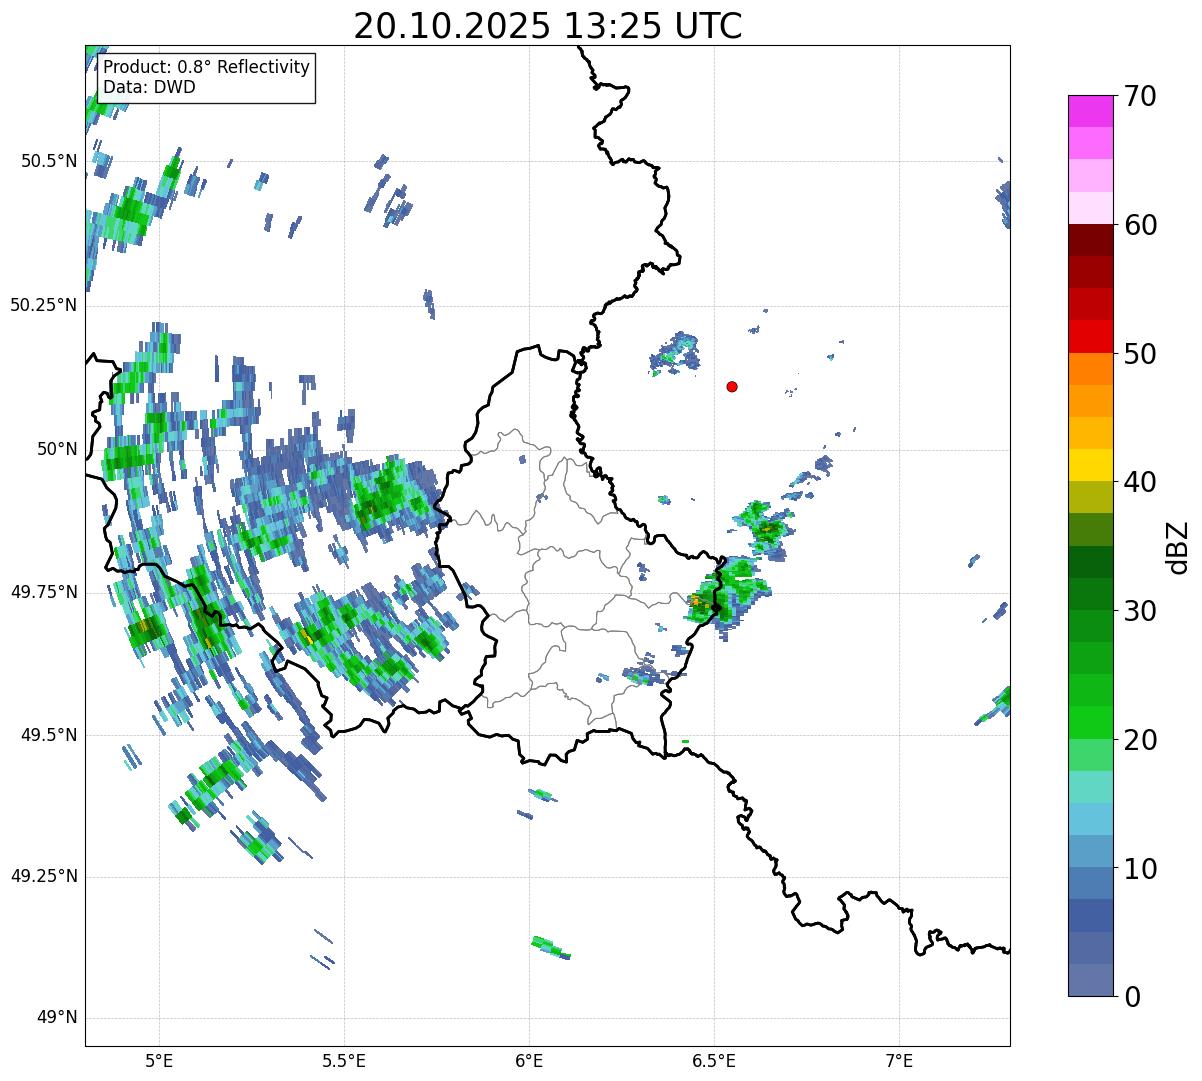Click the yellow colorbar segment above 40

(x=1091, y=465)
